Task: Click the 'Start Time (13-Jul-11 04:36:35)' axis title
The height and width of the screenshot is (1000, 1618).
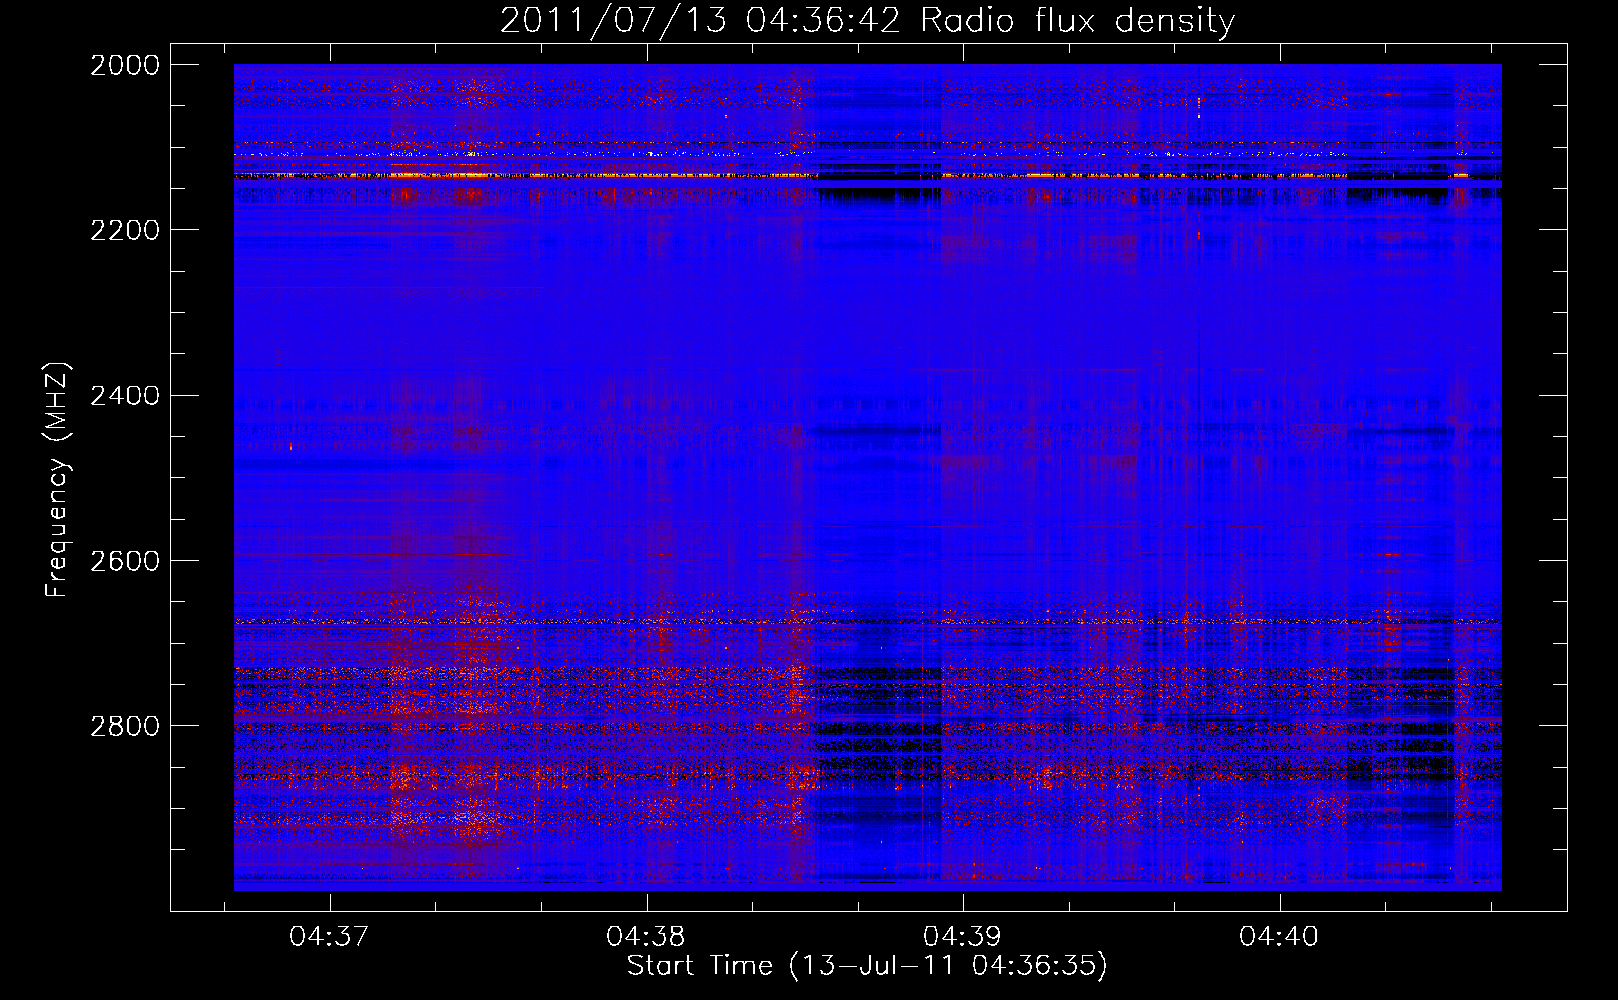Action: [x=867, y=967]
